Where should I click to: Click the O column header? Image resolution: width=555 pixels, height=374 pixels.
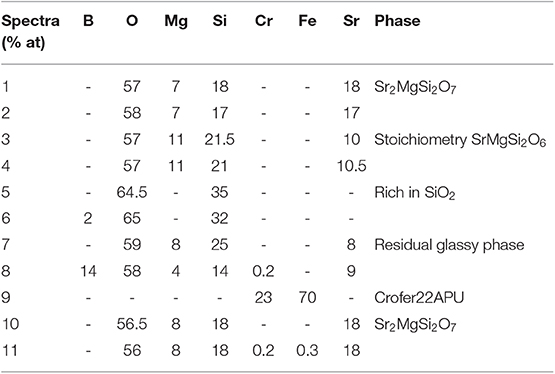[132, 21]
